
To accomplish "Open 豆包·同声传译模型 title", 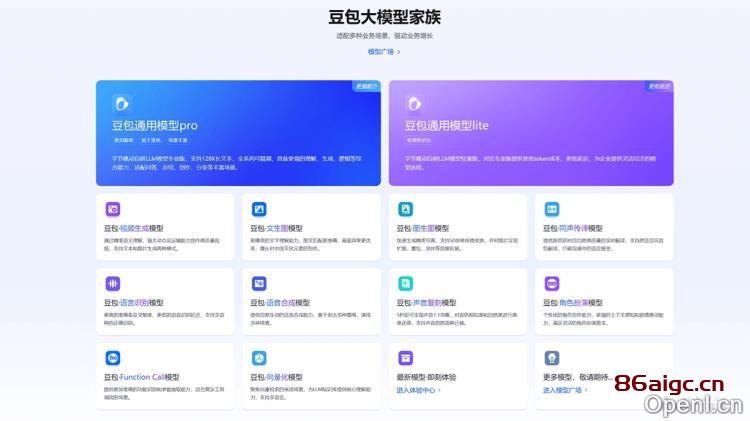I will tap(573, 228).
